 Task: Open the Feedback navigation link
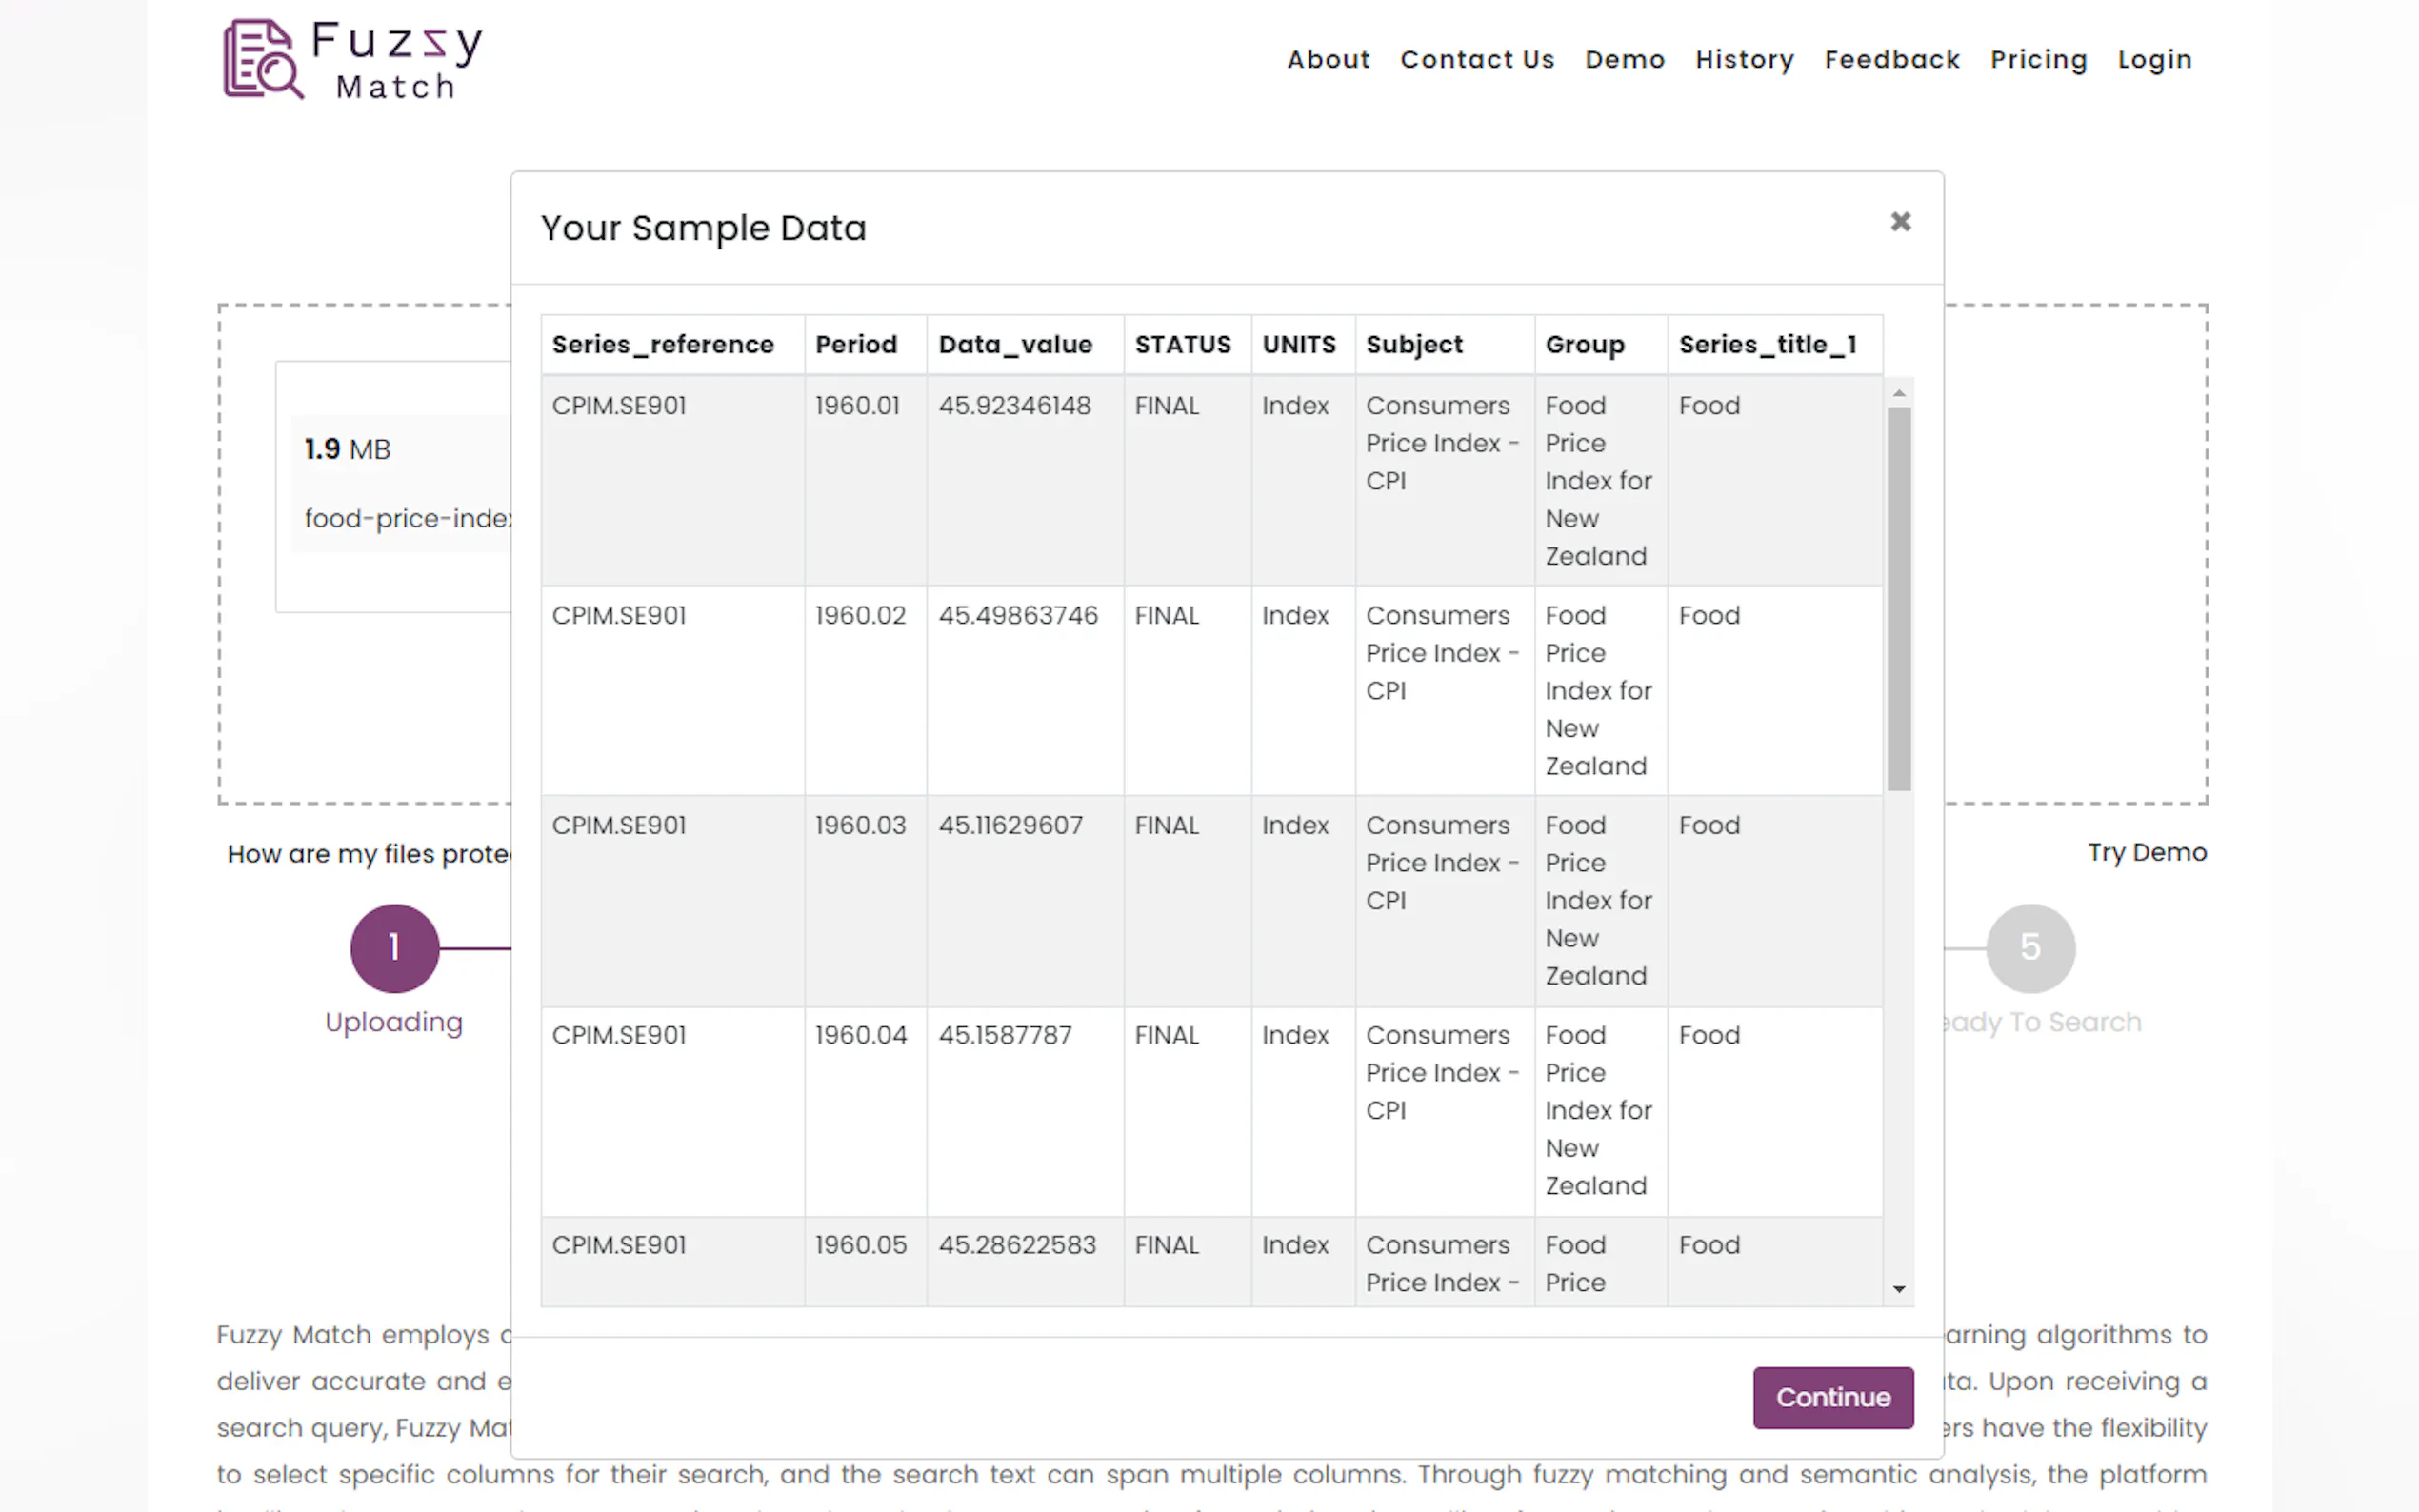click(1891, 60)
